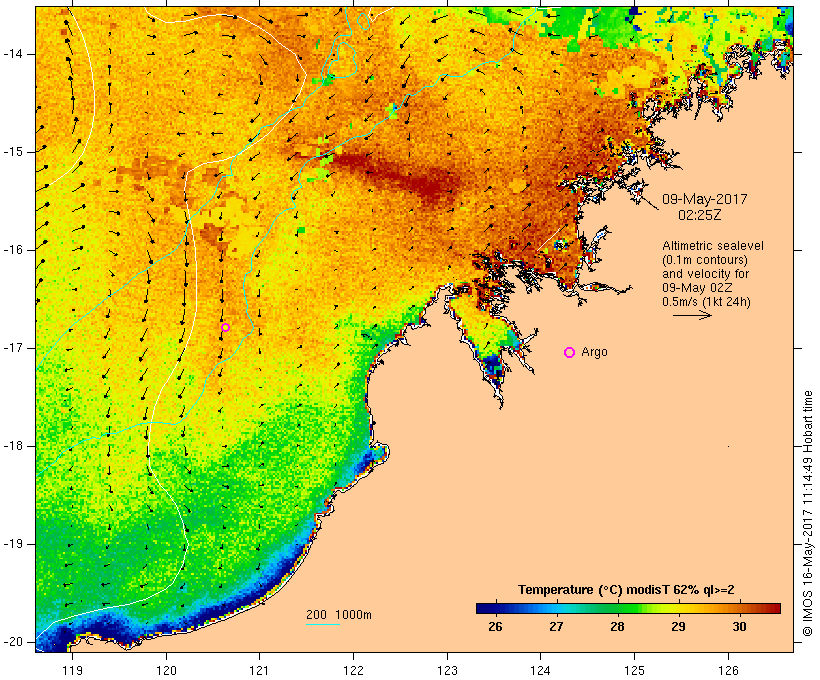Click the latitude axis label '-16'
The height and width of the screenshot is (680, 820).
[12, 250]
